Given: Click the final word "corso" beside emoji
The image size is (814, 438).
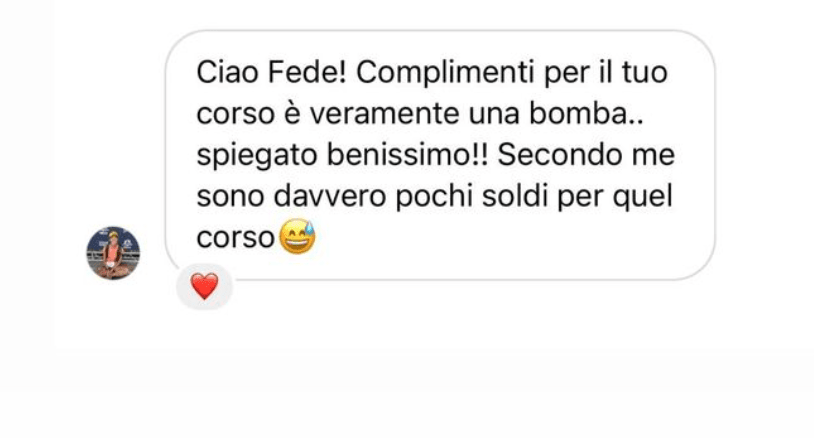Looking at the screenshot, I should point(236,239).
